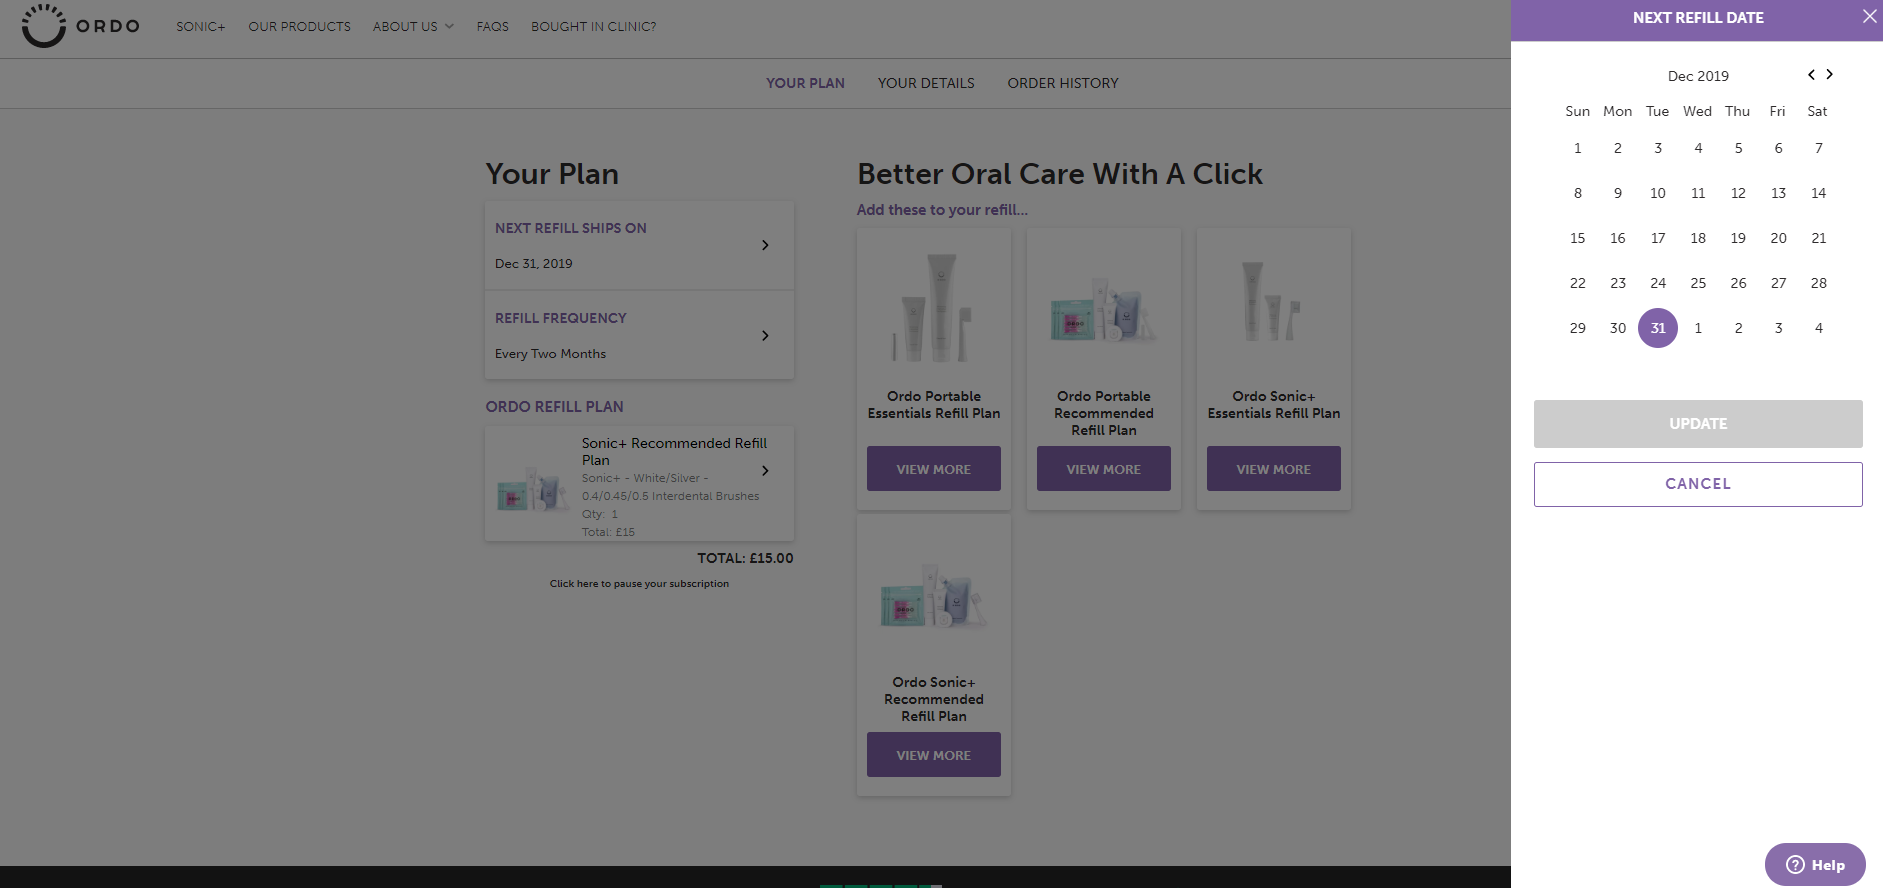Click the Next Refill Date panel header

[x=1698, y=18]
